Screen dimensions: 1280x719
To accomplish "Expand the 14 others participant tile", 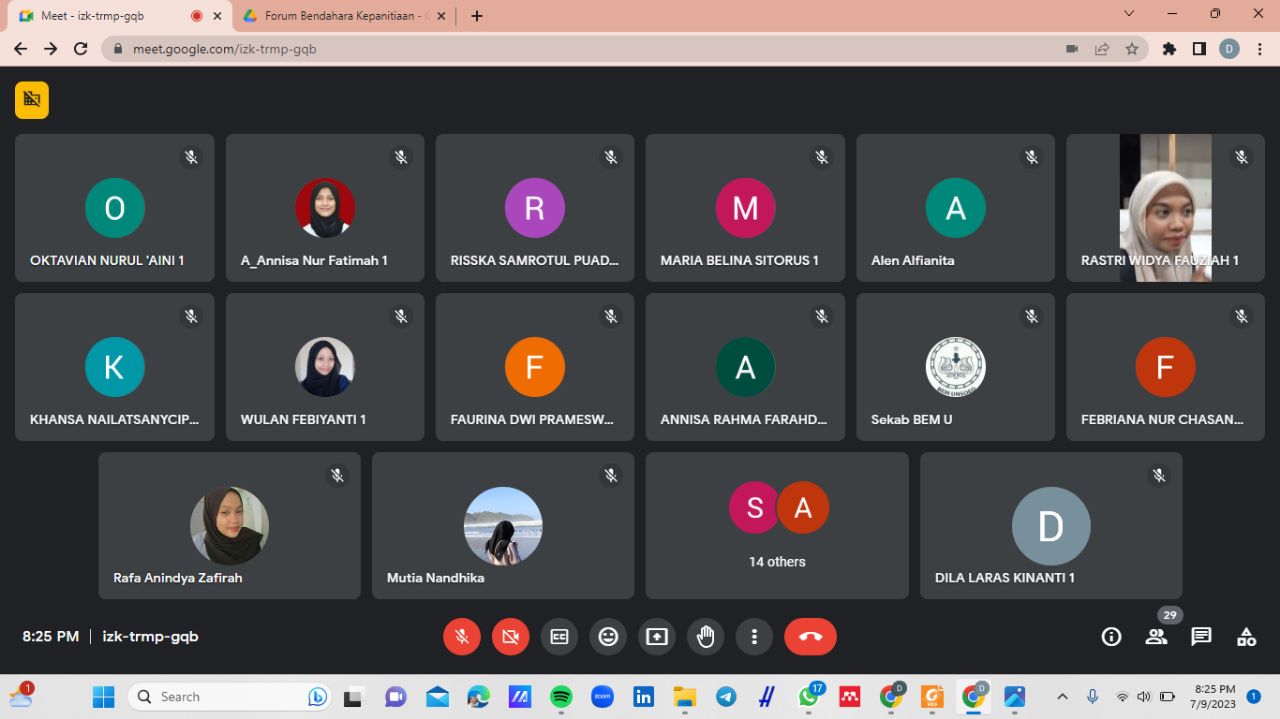I will 777,525.
